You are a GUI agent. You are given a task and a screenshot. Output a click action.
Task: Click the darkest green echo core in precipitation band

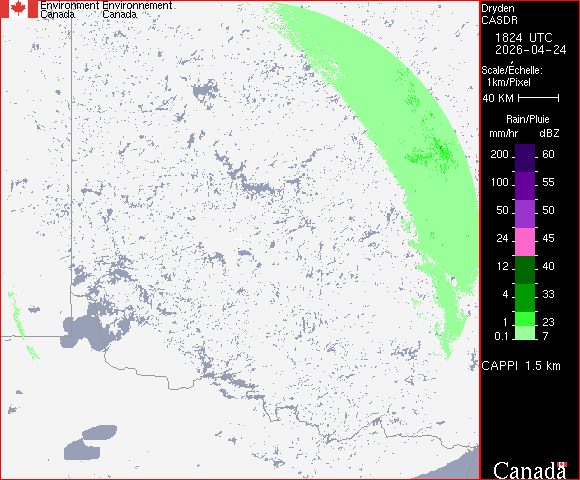[x=442, y=149]
